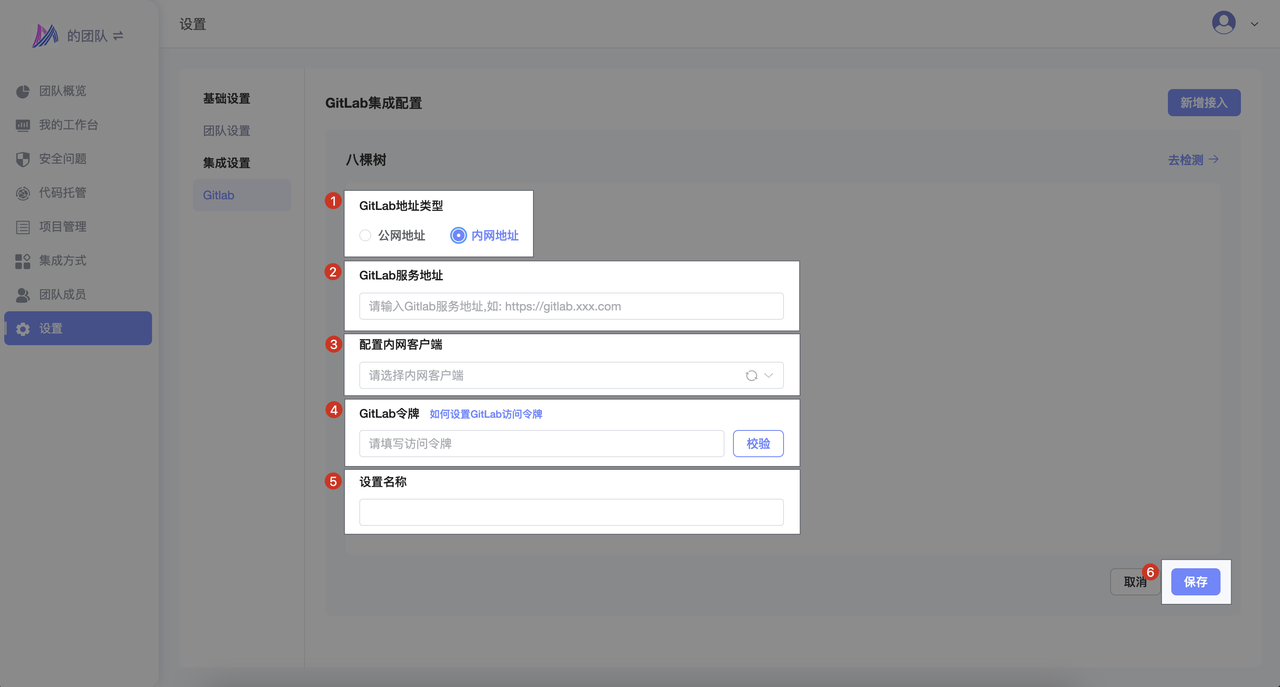Click the 保存 save button

coord(1195,582)
